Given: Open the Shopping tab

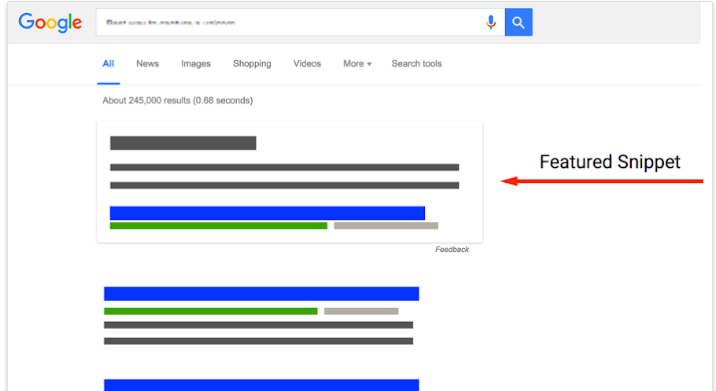Looking at the screenshot, I should pos(252,63).
